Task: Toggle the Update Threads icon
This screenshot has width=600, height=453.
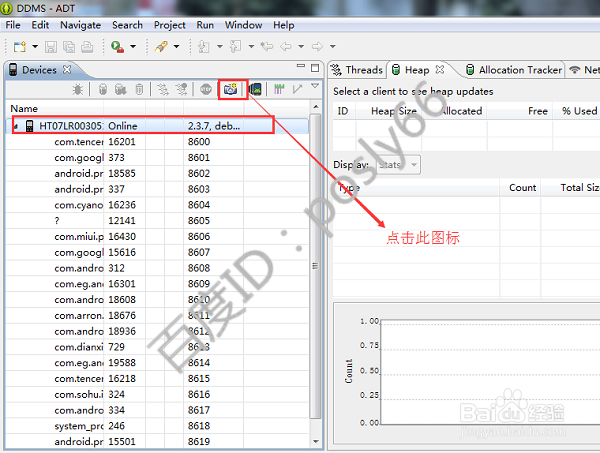Action: pos(163,90)
